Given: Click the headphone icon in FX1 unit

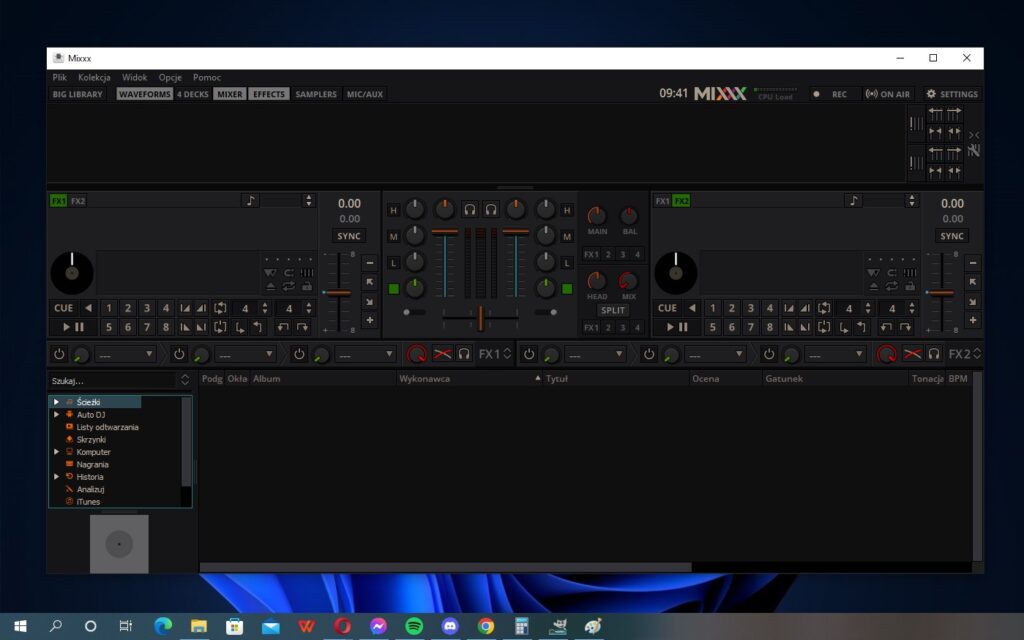Looking at the screenshot, I should (x=464, y=354).
